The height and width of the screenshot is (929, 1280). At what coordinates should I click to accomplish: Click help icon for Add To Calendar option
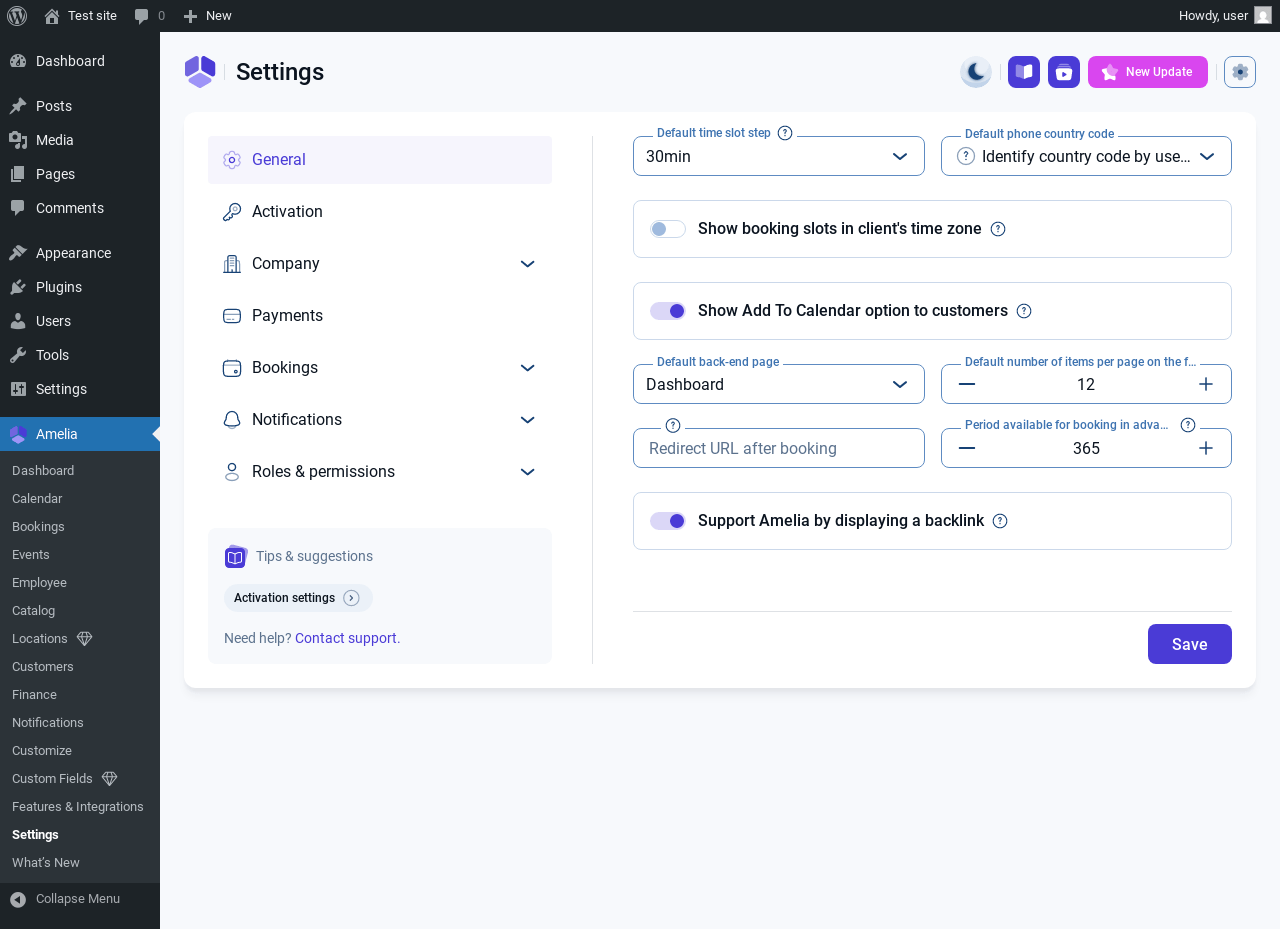coord(1024,311)
